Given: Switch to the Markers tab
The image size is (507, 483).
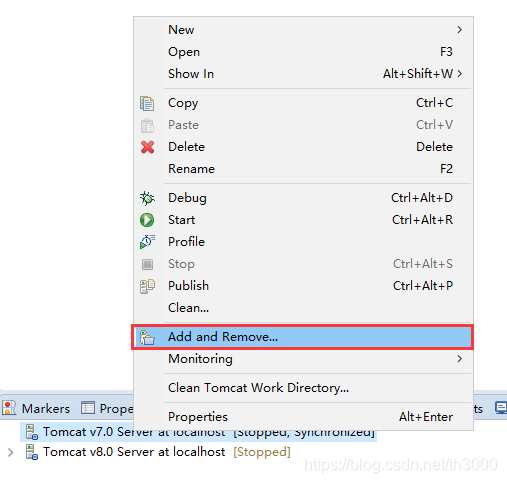Looking at the screenshot, I should coord(36,408).
